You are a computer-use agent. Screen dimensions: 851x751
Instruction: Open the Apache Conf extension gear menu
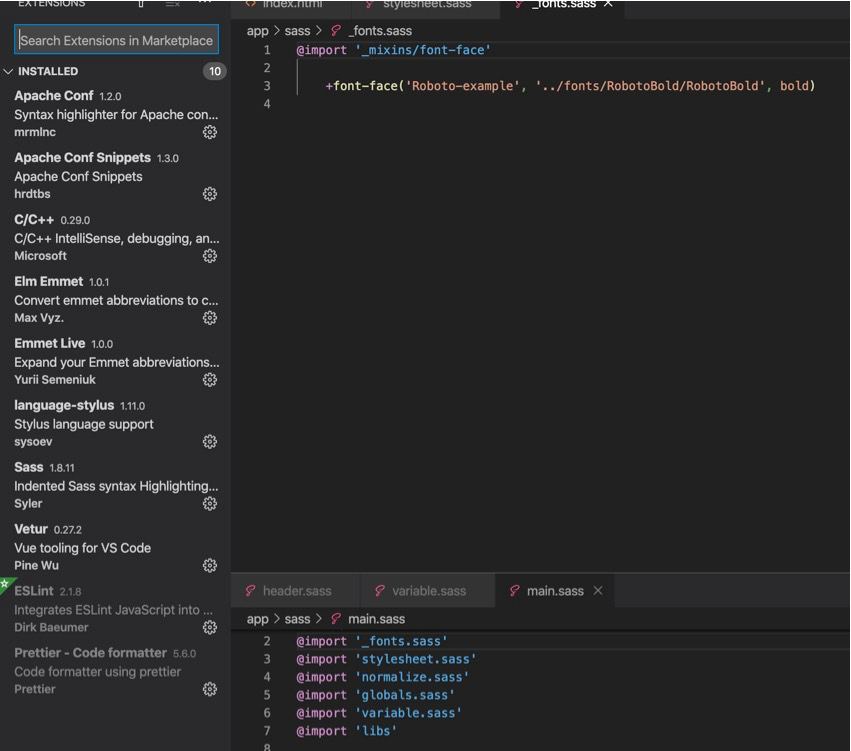tap(209, 132)
